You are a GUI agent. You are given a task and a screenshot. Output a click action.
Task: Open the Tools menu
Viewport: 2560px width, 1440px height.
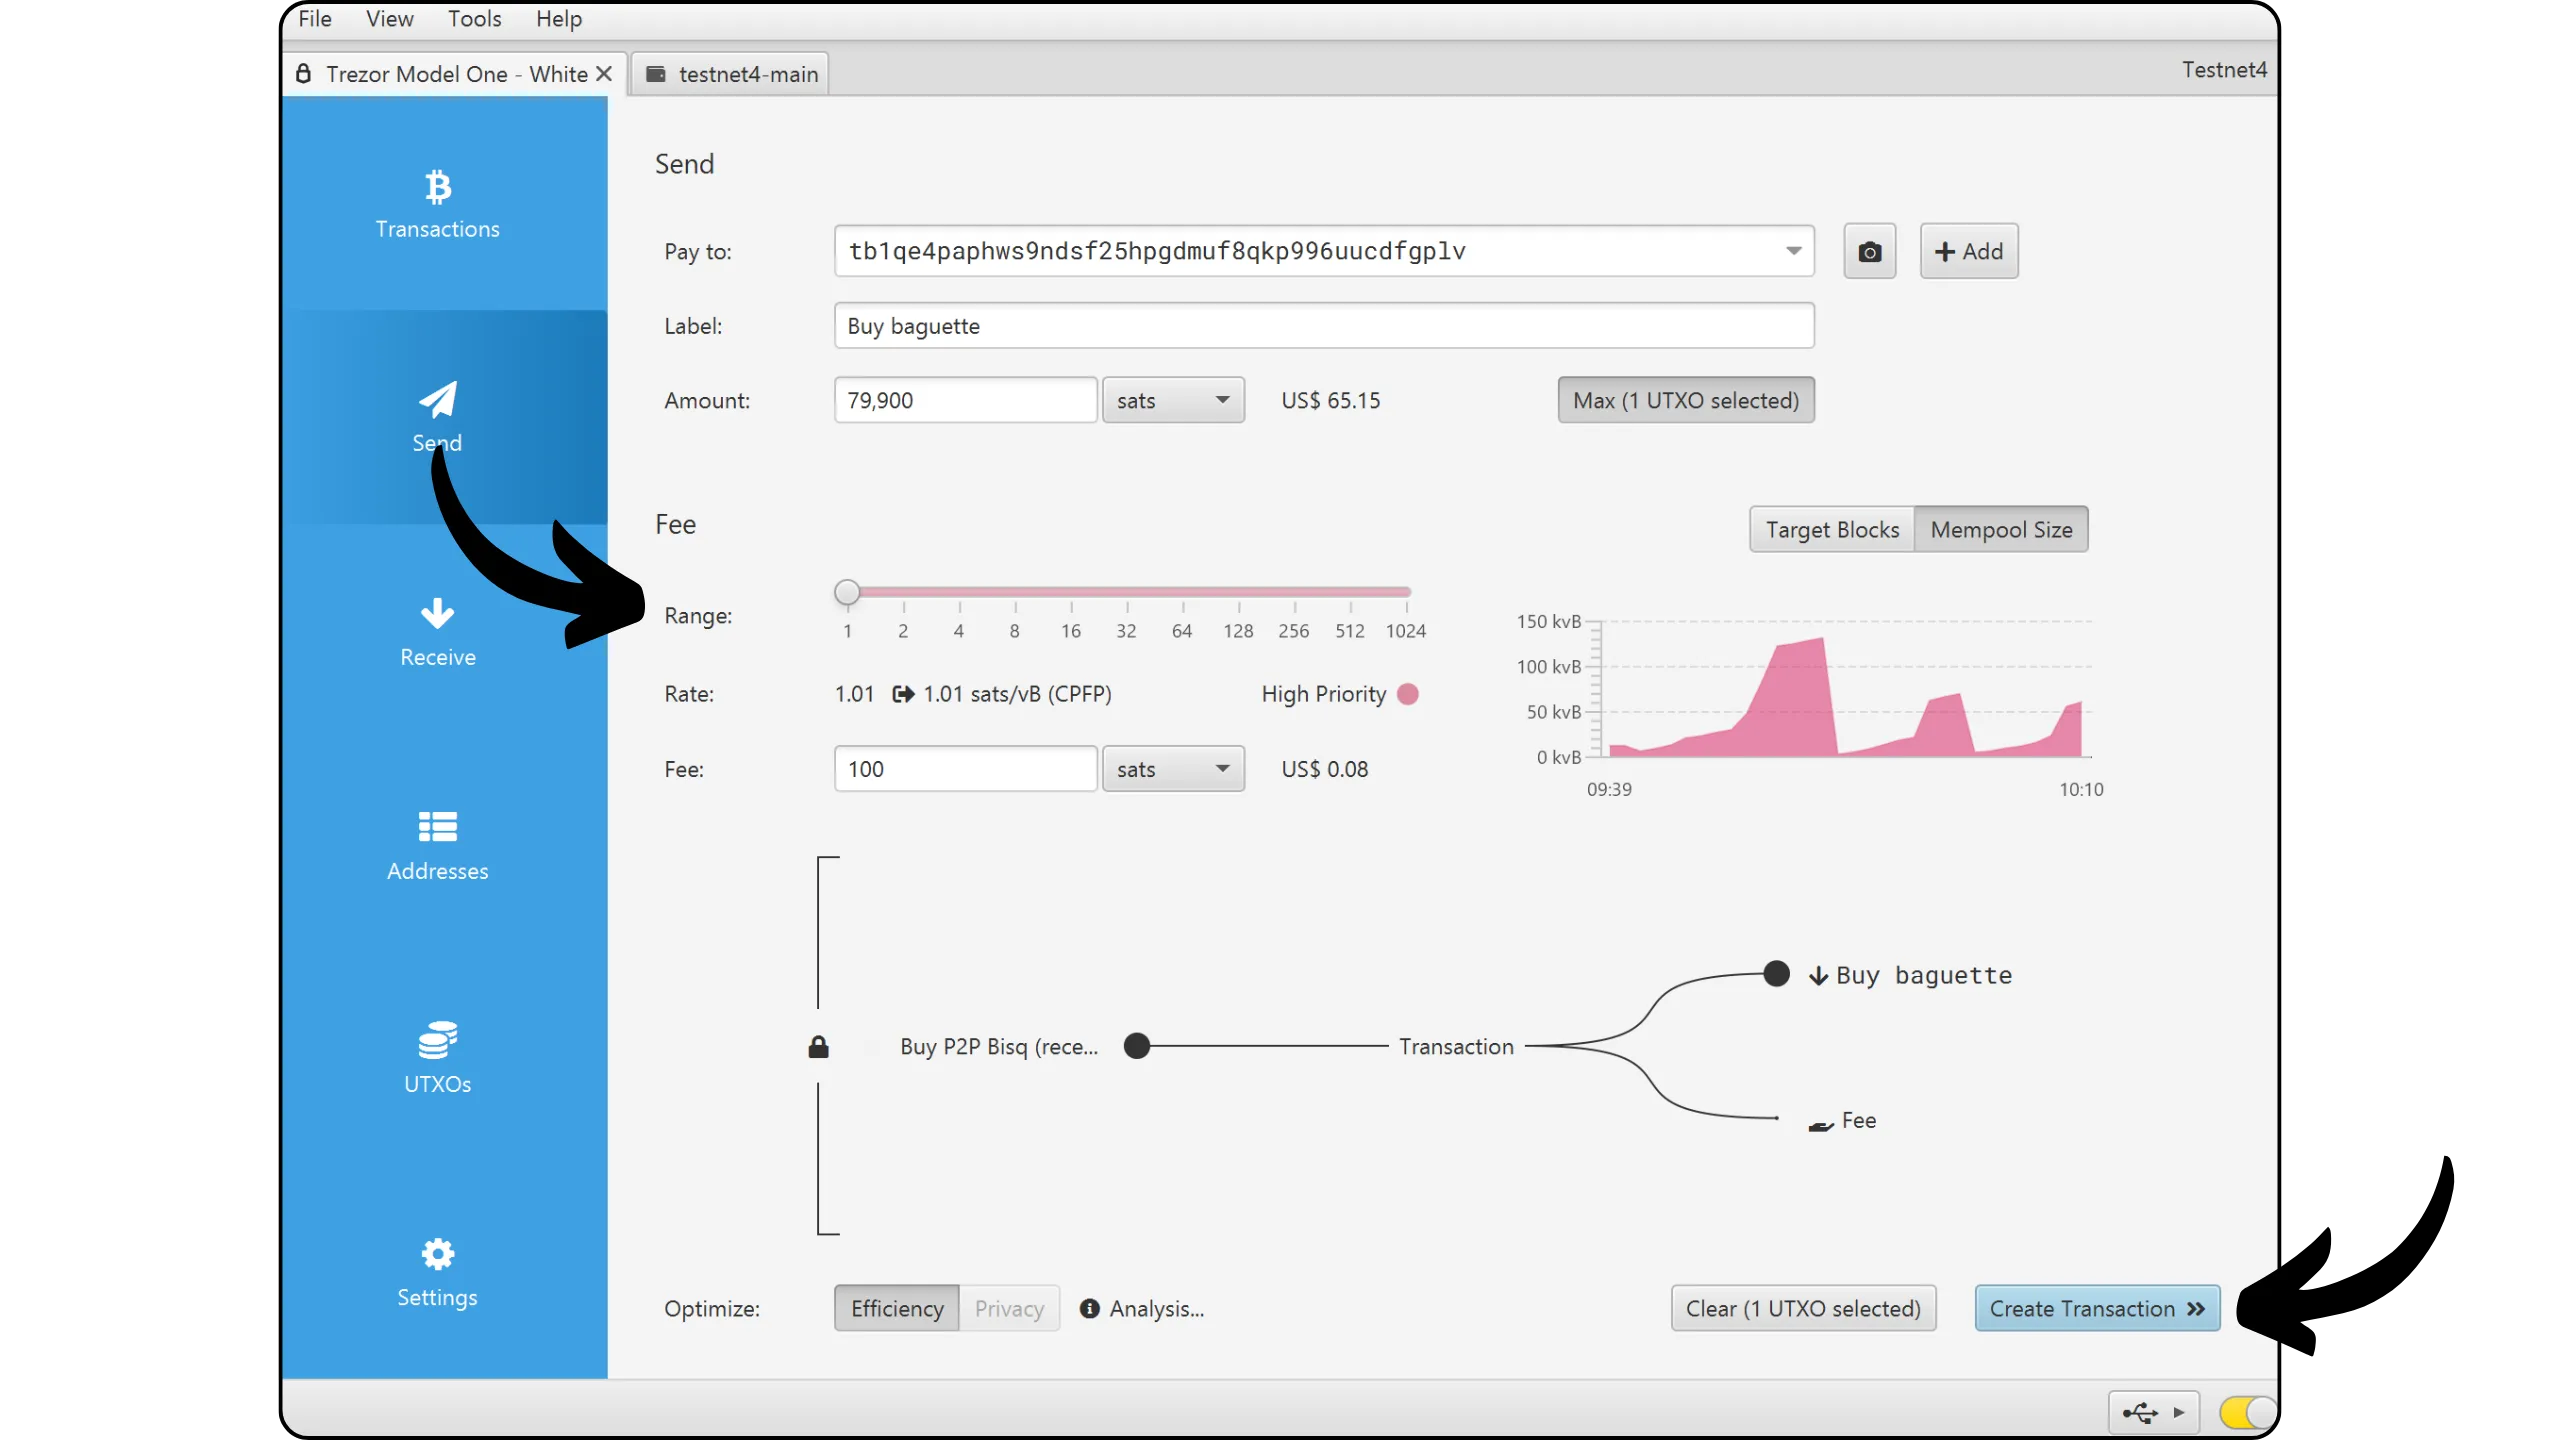pos(474,19)
